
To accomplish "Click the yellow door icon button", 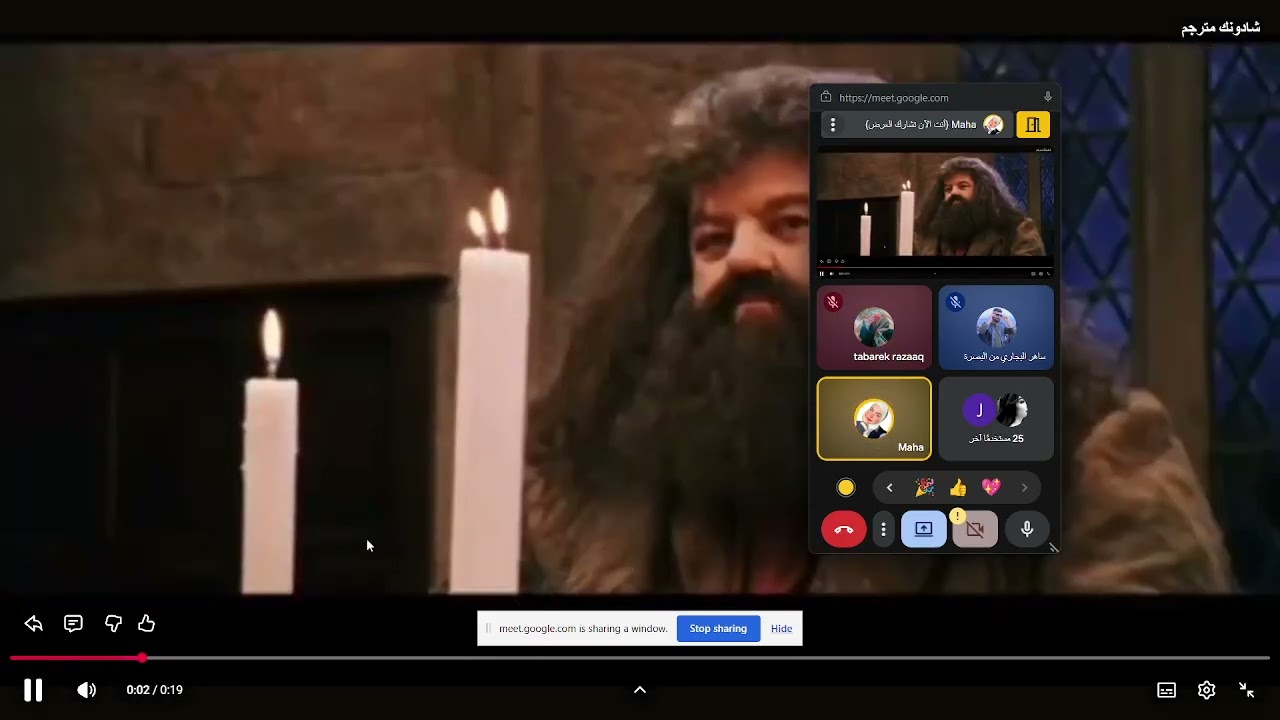I will [x=1033, y=125].
